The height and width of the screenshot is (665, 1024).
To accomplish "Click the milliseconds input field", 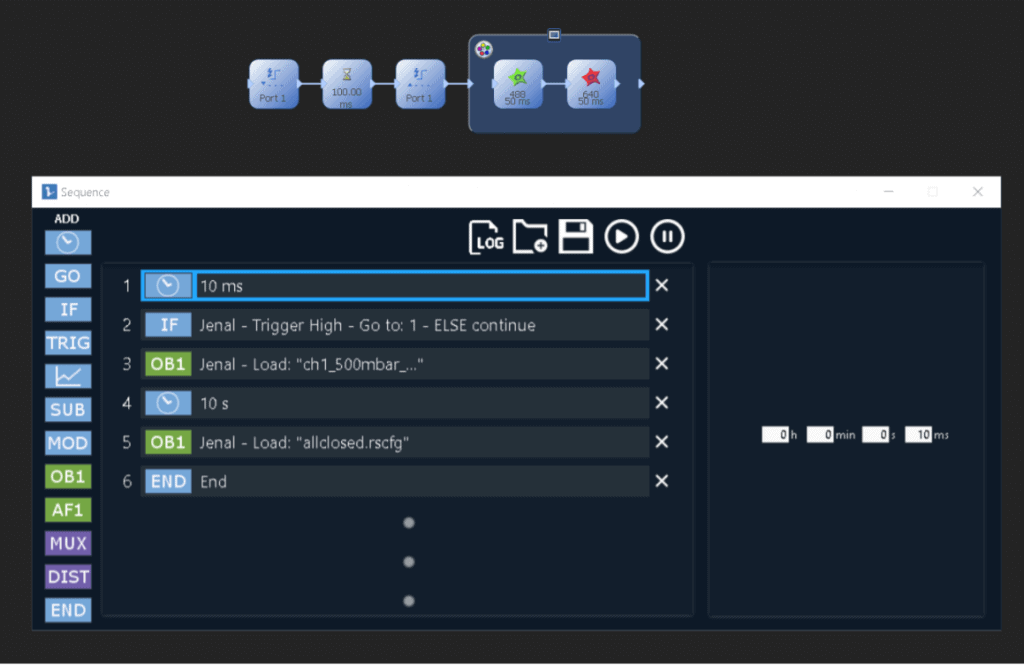I will [x=918, y=435].
